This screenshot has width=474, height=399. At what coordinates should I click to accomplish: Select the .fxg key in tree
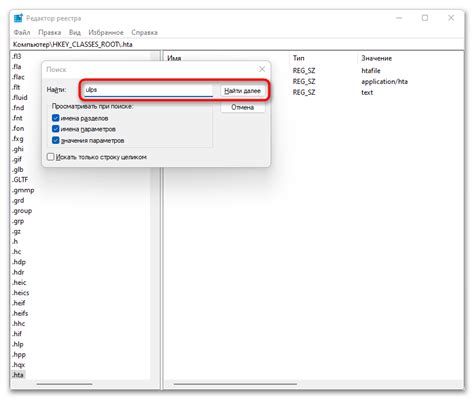pyautogui.click(x=18, y=138)
